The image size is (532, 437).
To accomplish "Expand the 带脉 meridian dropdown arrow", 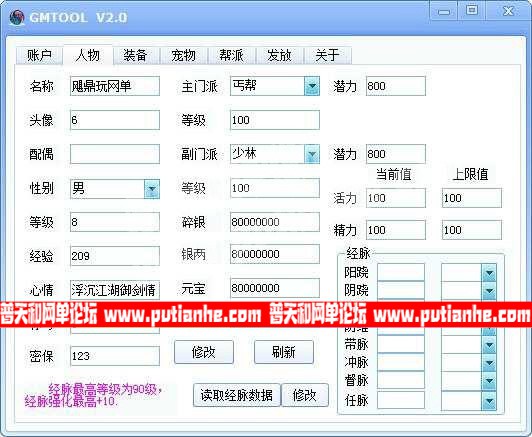I will [489, 345].
